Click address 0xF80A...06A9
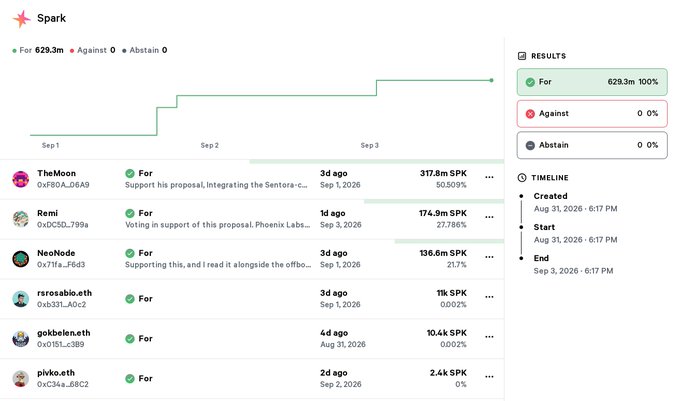 point(63,185)
